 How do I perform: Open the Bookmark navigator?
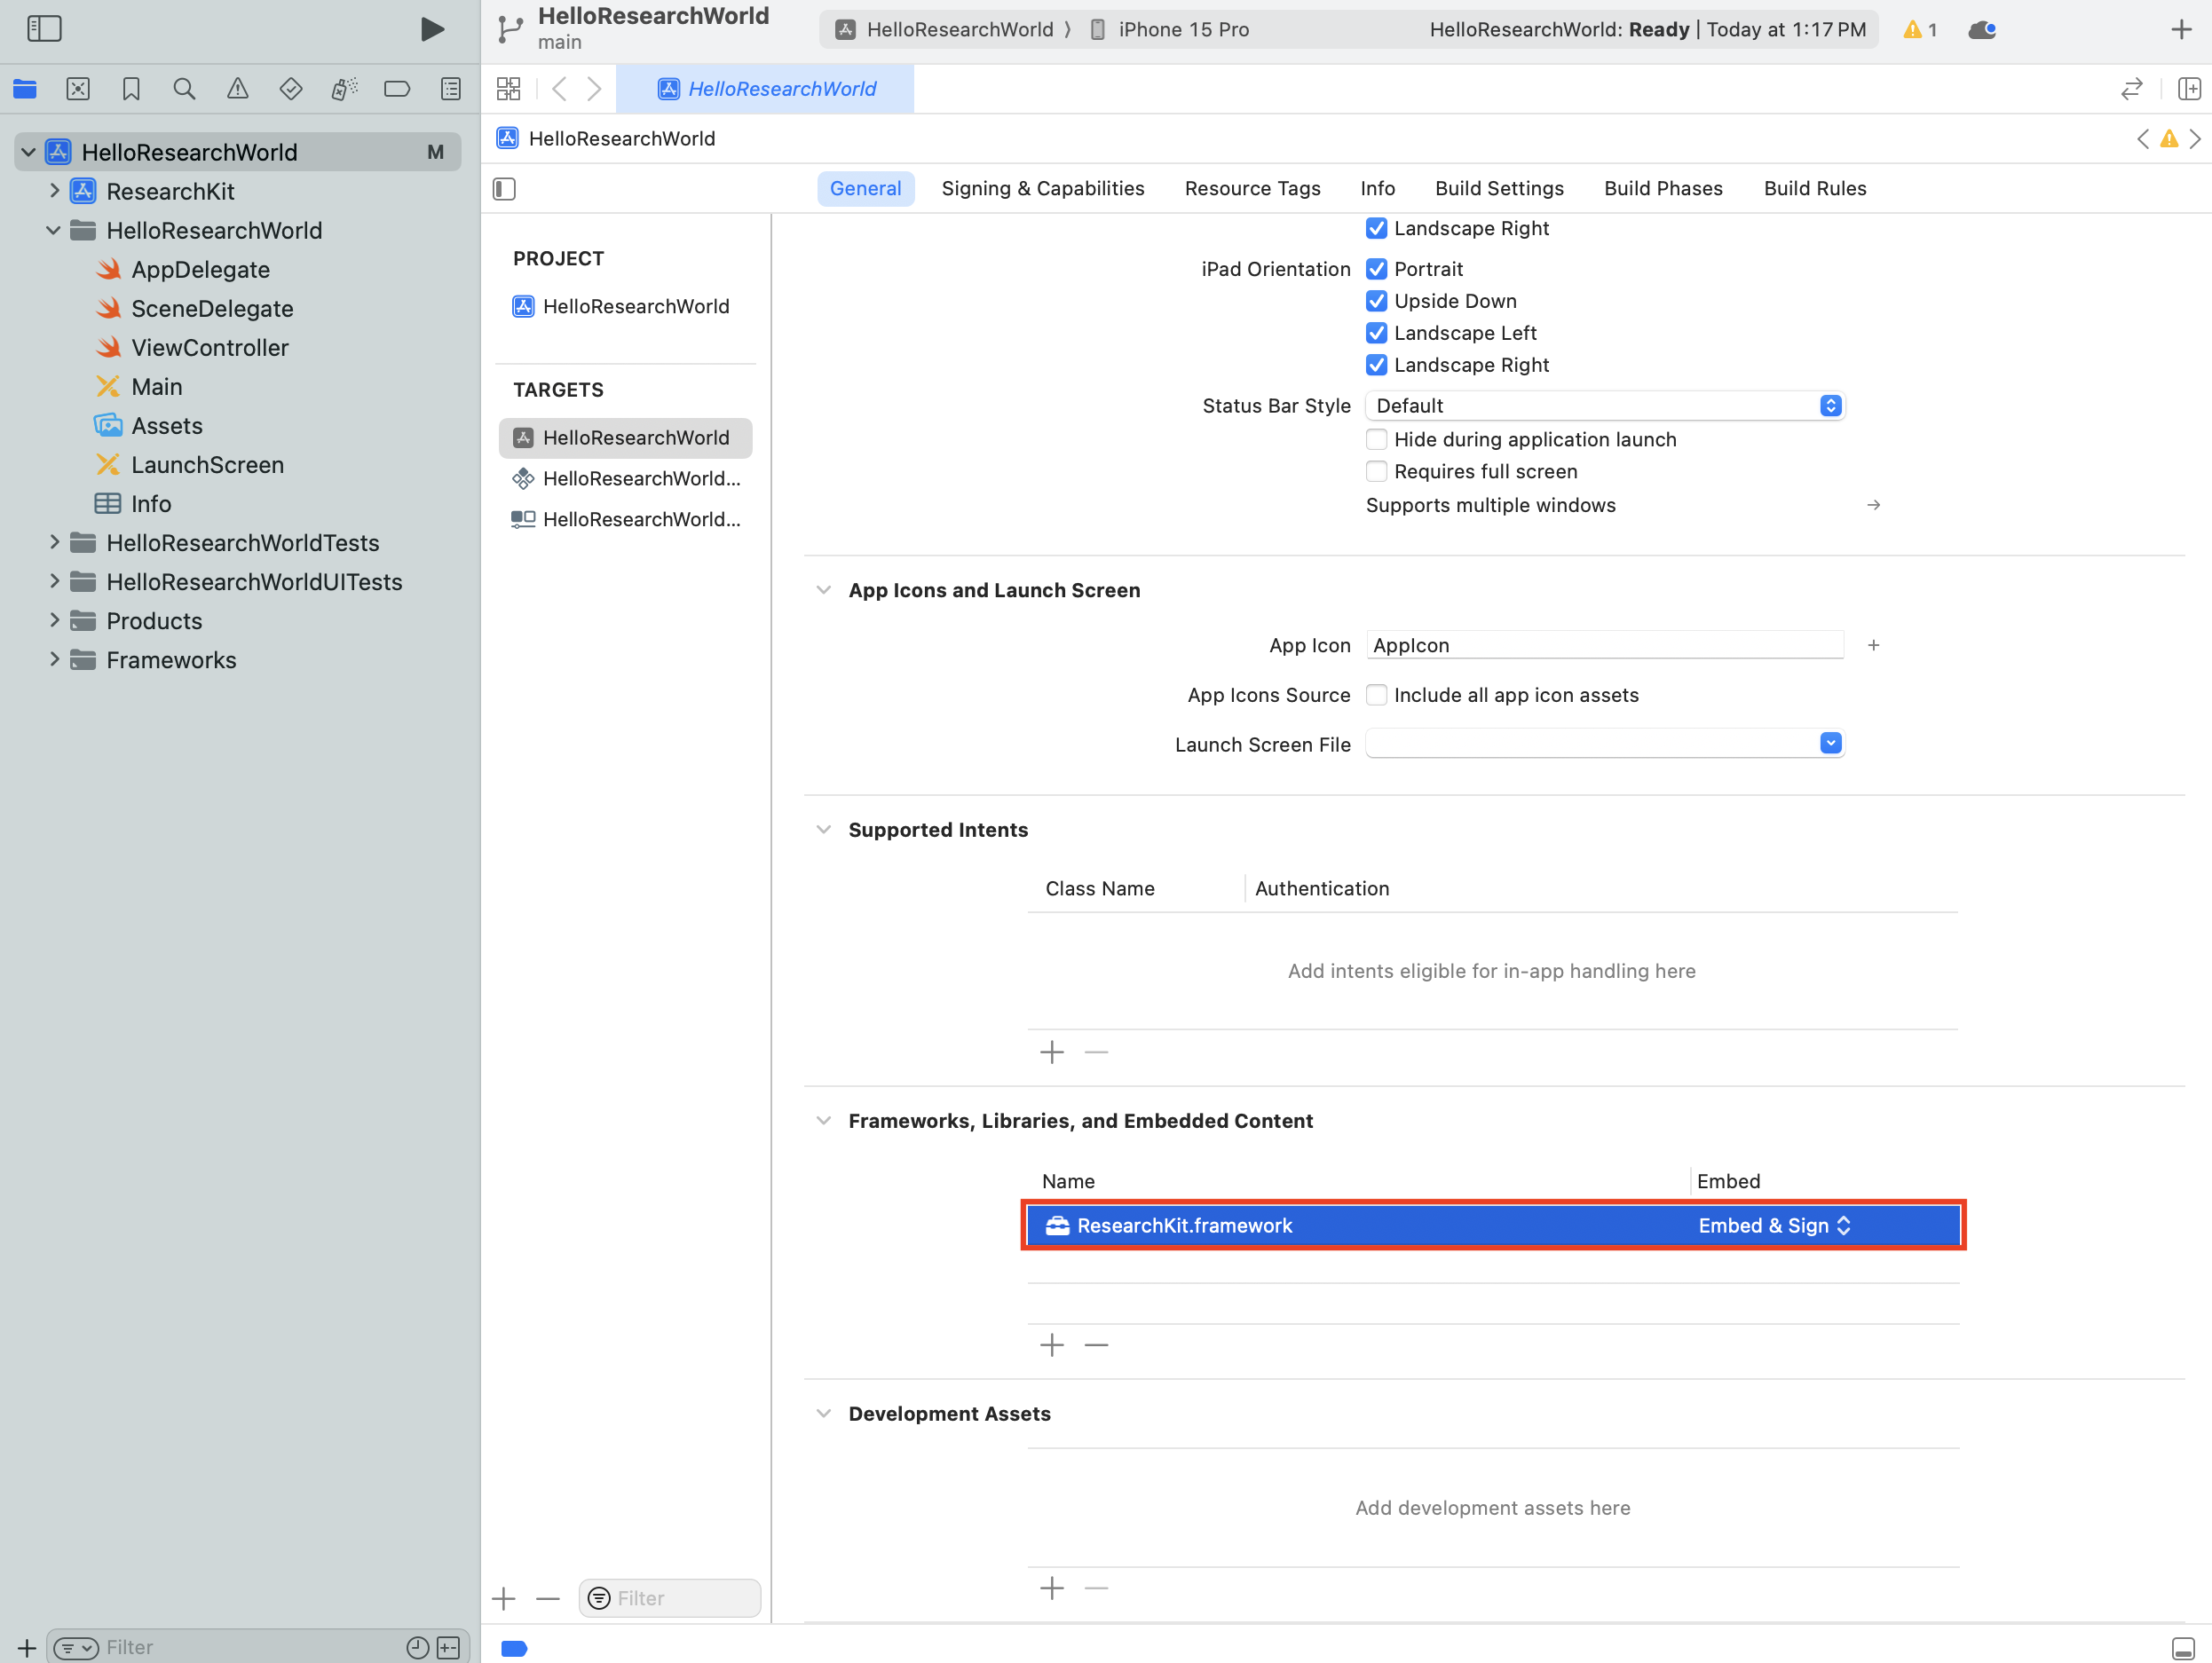[131, 89]
